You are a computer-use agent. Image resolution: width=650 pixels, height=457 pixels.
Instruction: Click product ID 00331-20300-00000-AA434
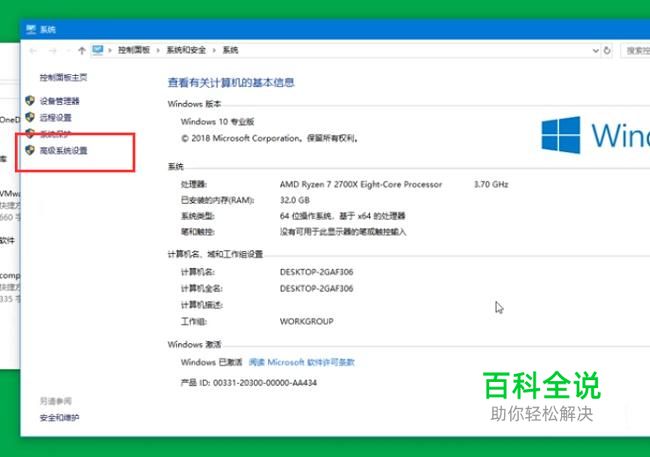click(265, 383)
